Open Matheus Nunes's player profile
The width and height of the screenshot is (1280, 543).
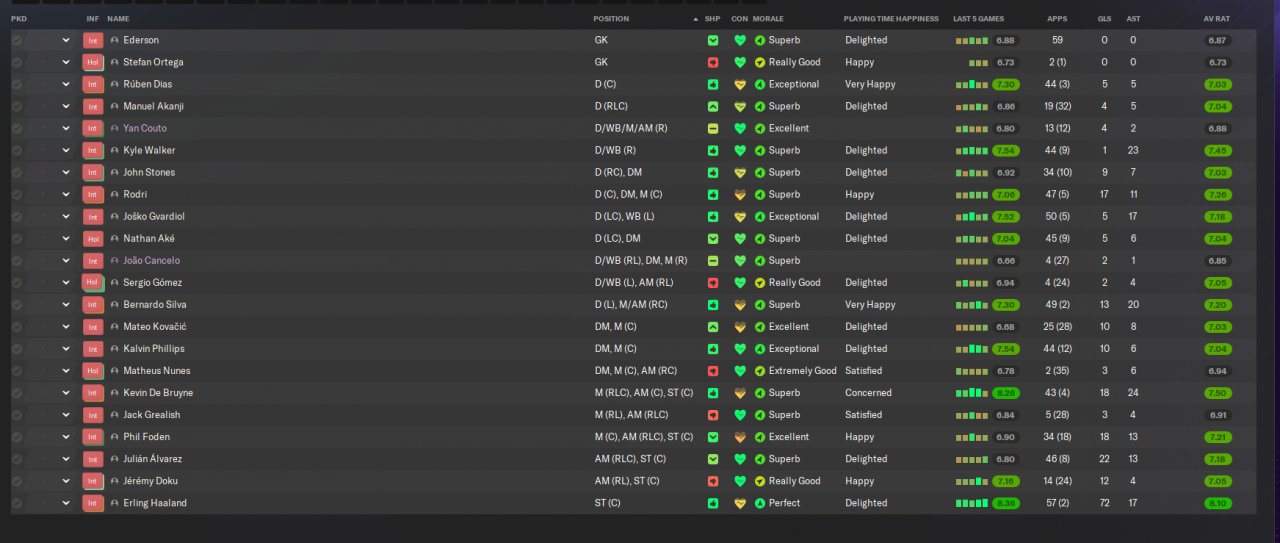click(x=157, y=371)
